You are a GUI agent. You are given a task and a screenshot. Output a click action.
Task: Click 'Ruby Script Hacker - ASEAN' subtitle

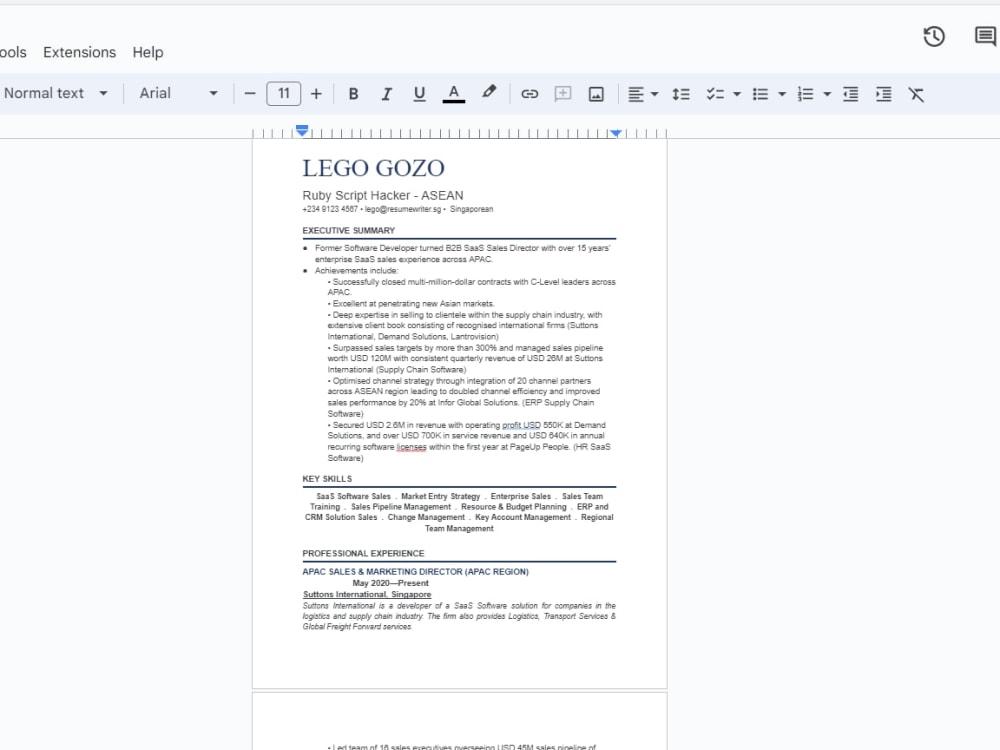coord(383,195)
